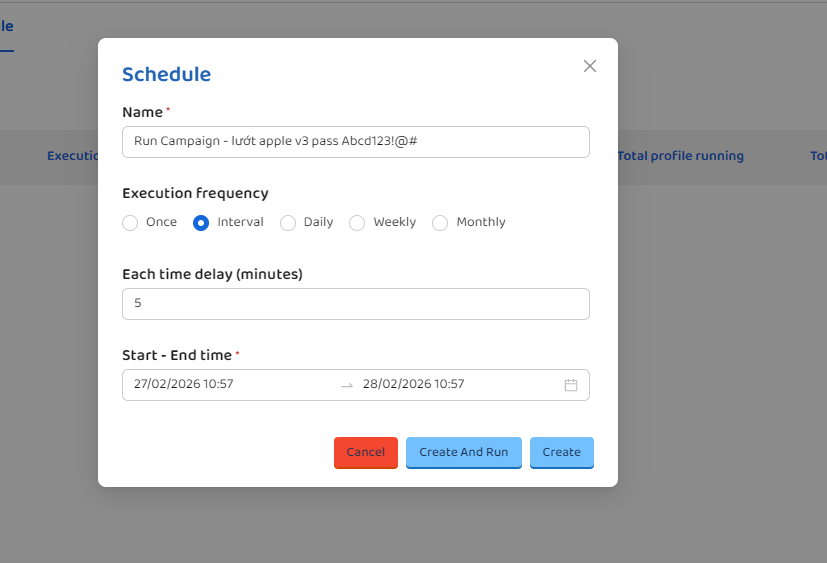Screen dimensions: 827x563
Task: Click the Create And Run button
Action: click(463, 452)
